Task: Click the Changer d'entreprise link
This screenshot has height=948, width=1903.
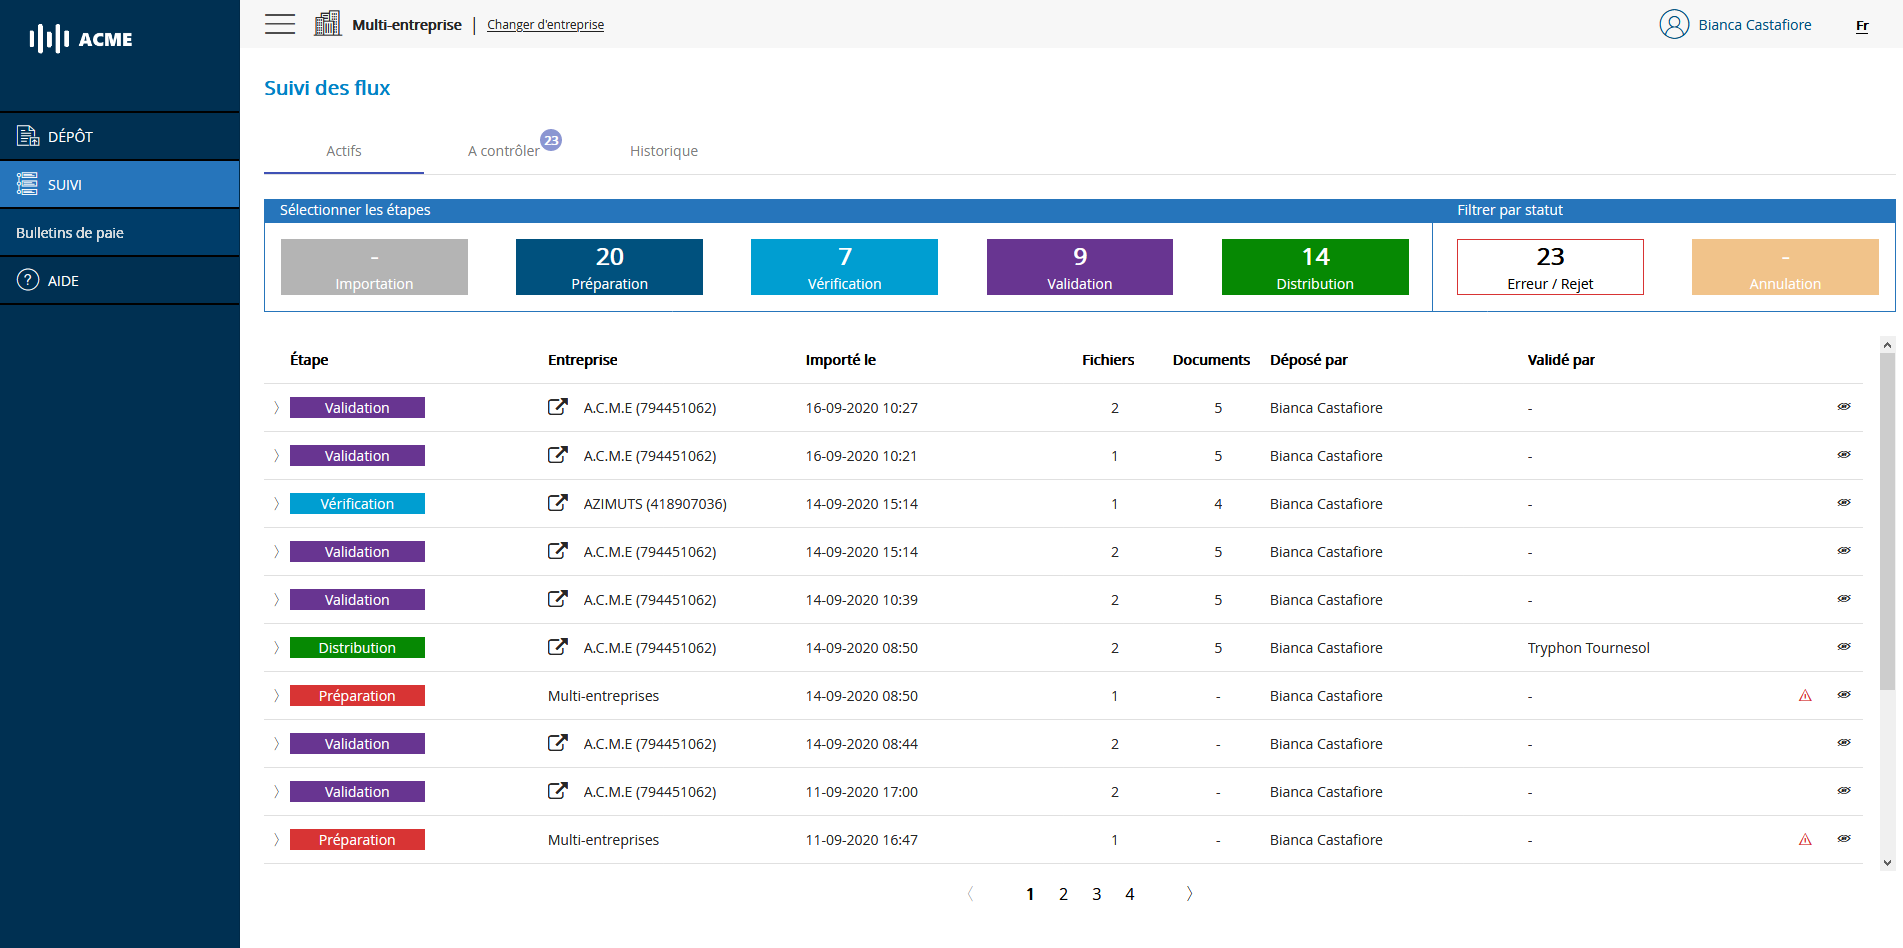Action: click(545, 24)
